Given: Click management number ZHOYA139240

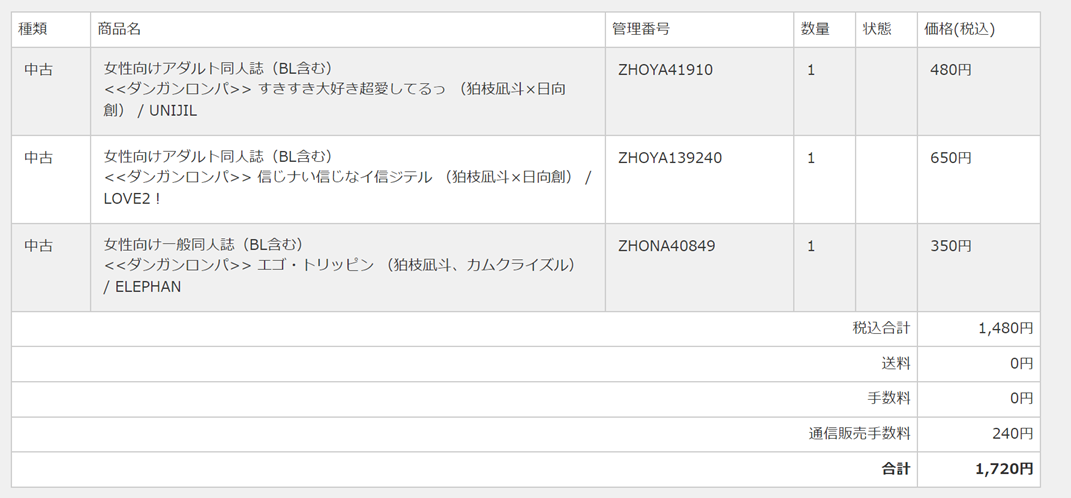Looking at the screenshot, I should 670,158.
